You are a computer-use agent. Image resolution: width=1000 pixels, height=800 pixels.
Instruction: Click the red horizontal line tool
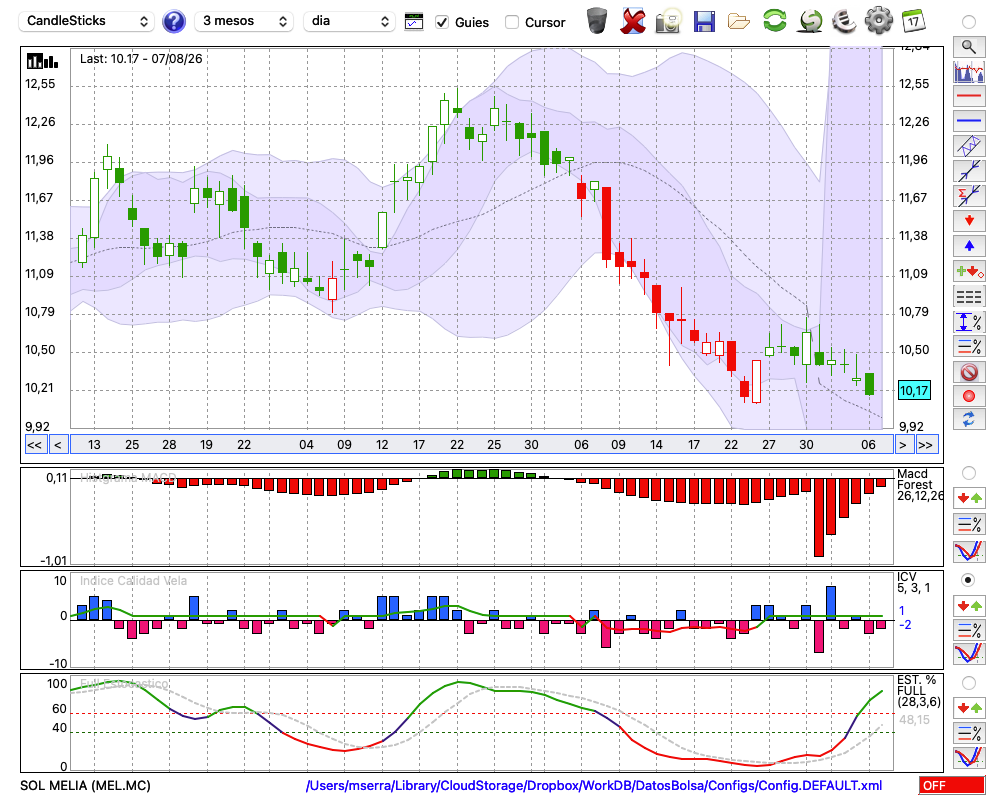pyautogui.click(x=969, y=96)
